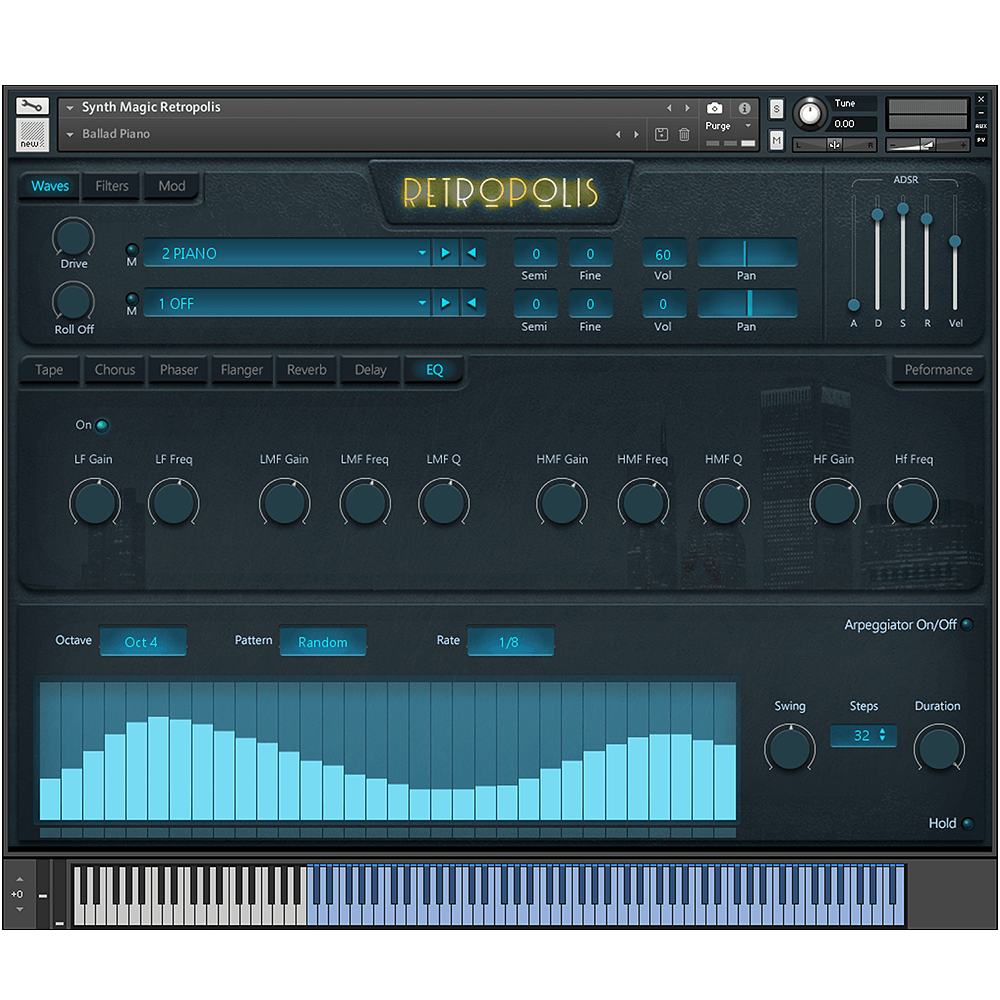Image resolution: width=1000 pixels, height=1000 pixels.
Task: Click the first layer Pan slider
Action: (x=747, y=253)
